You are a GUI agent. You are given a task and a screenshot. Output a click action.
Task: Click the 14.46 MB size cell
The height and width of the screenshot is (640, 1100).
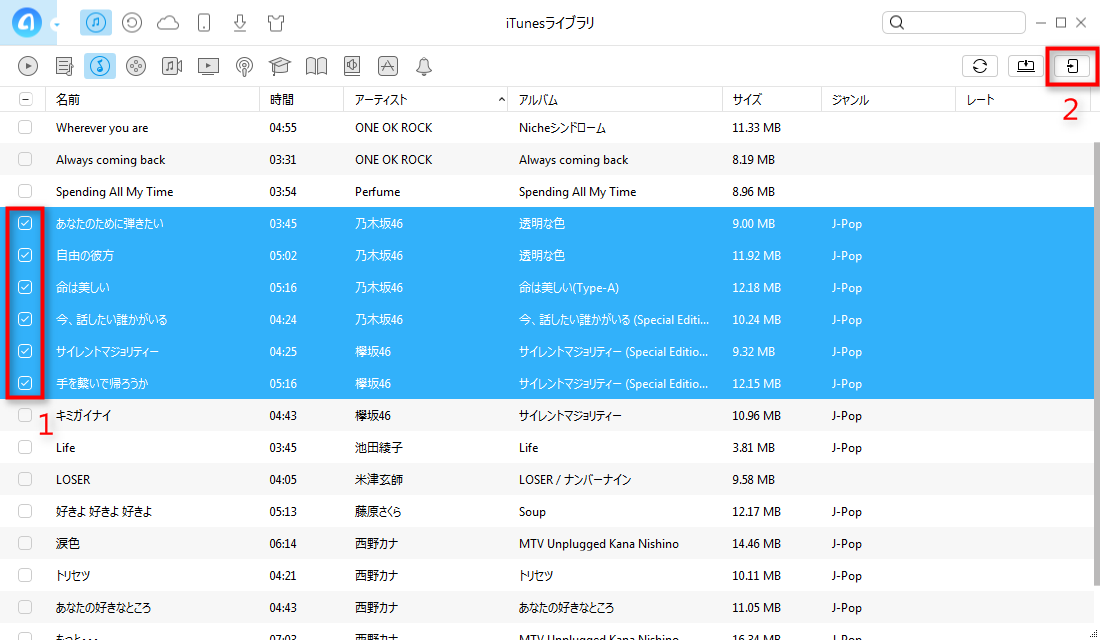(756, 544)
